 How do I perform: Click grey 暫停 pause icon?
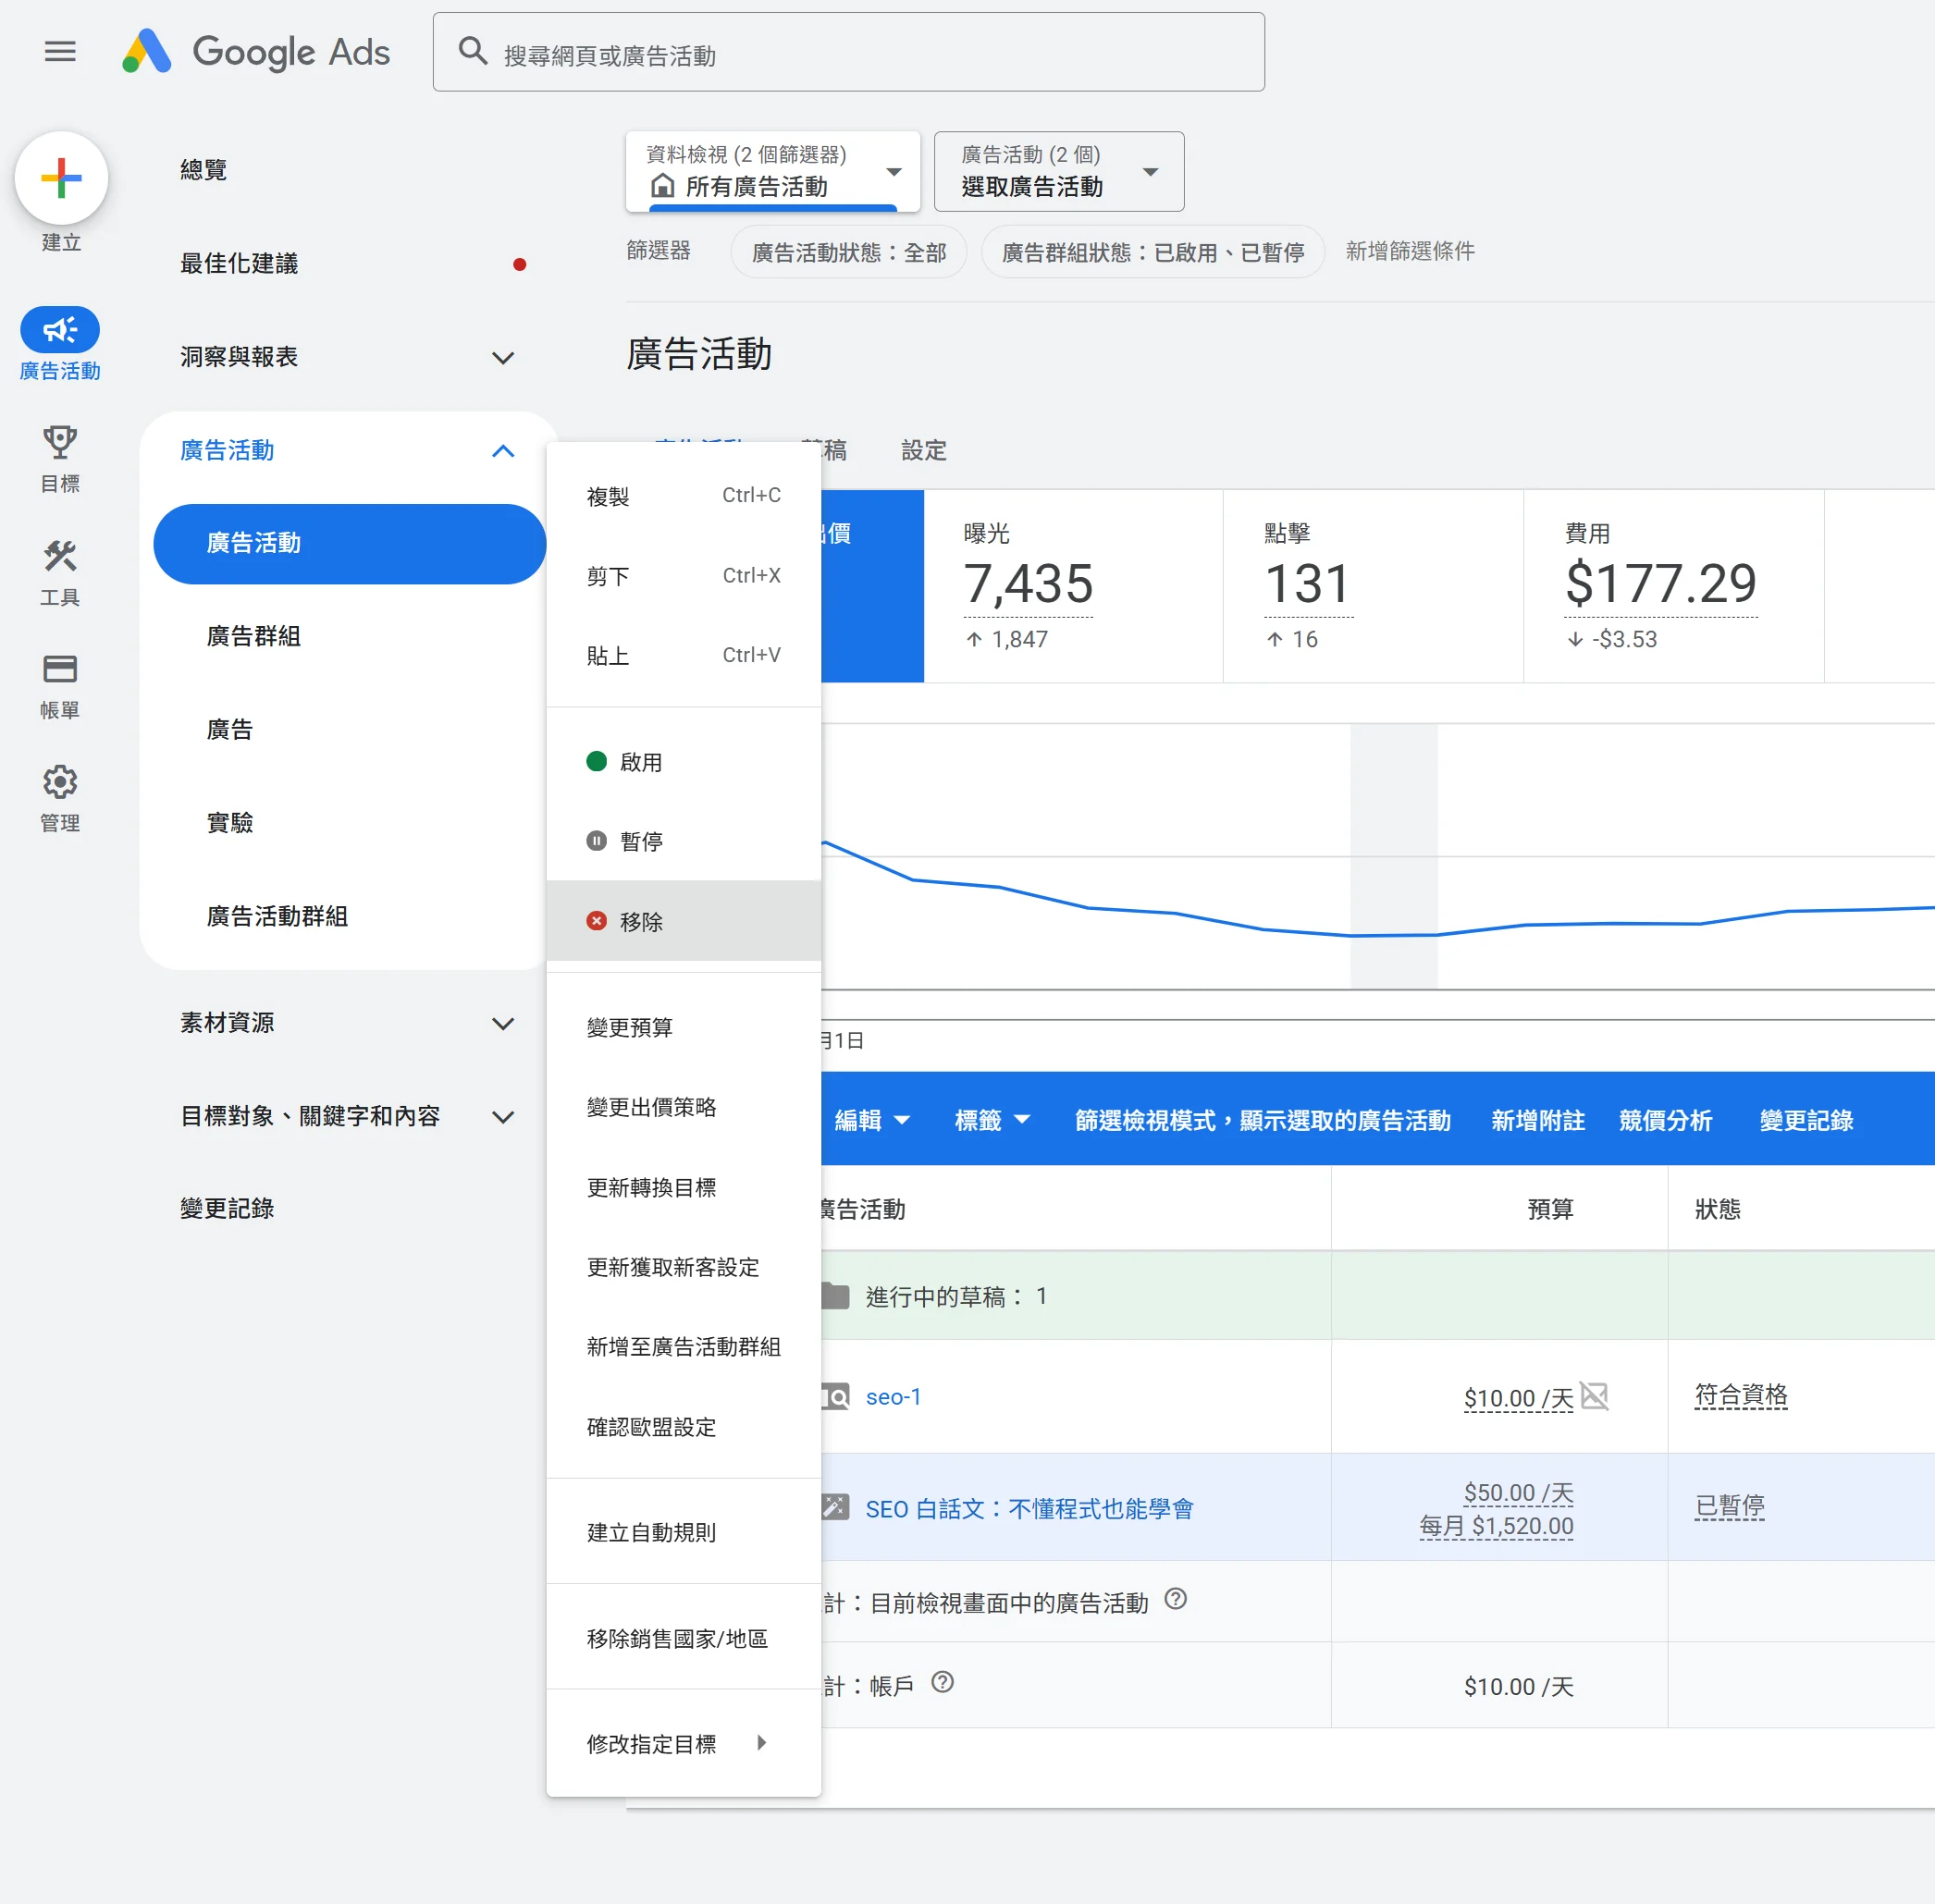[x=596, y=841]
